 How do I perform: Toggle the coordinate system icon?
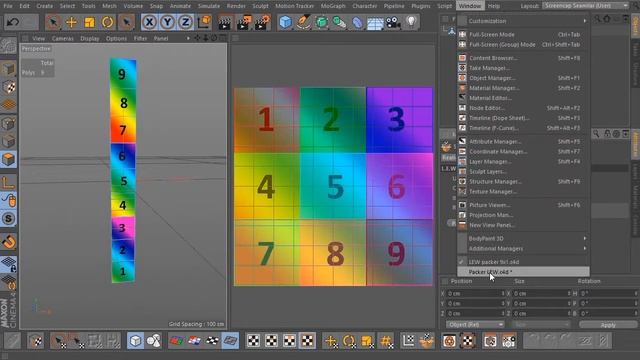[204, 22]
